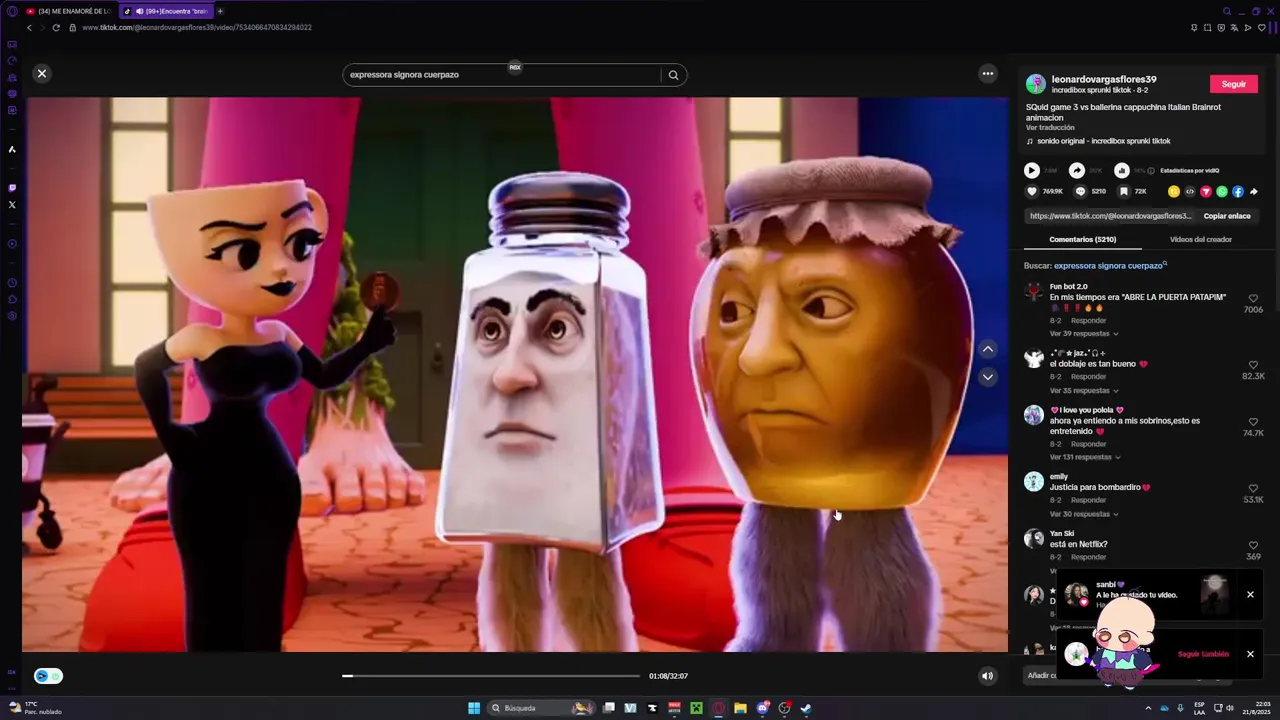Screen dimensions: 1280x720
Task: Open Discord from the taskbar
Action: (762, 708)
